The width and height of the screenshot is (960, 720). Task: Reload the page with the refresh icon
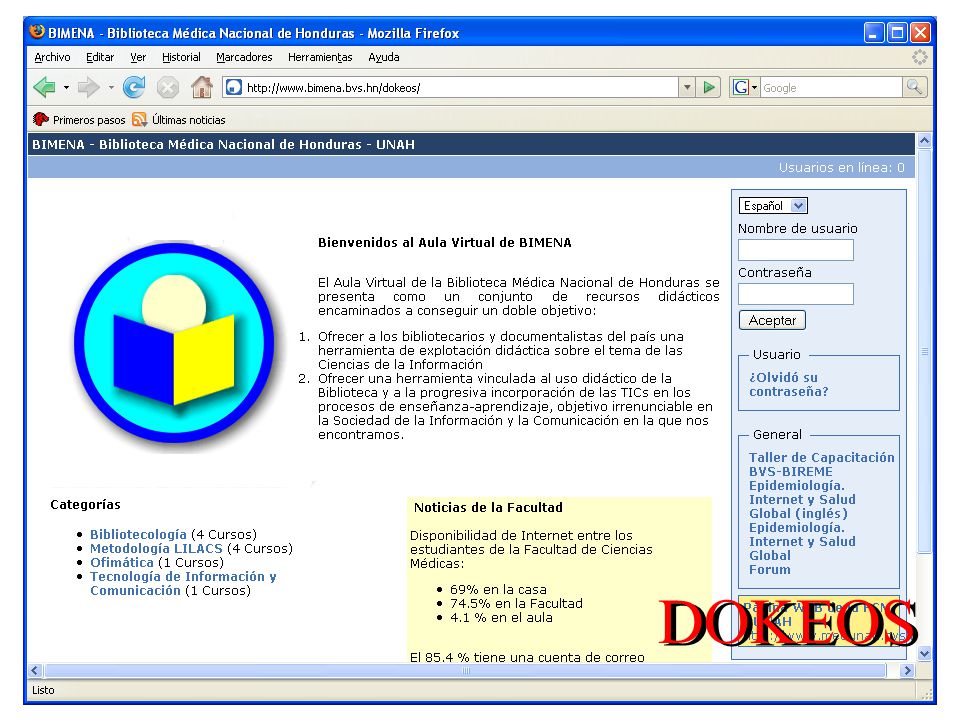(x=133, y=88)
